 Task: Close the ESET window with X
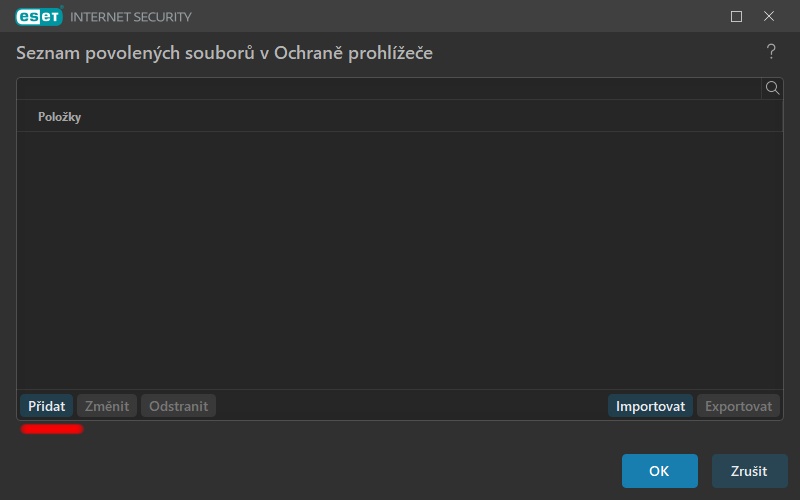(769, 16)
